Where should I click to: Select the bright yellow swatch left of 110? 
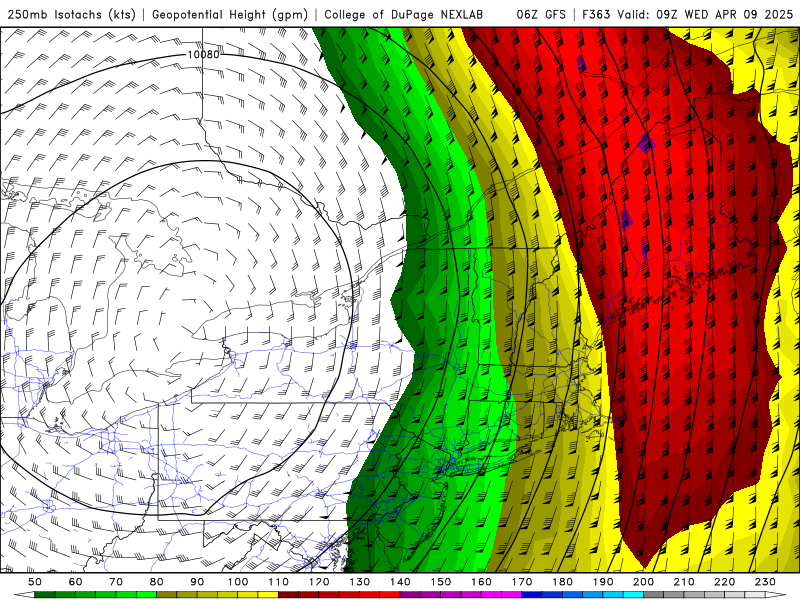click(268, 595)
